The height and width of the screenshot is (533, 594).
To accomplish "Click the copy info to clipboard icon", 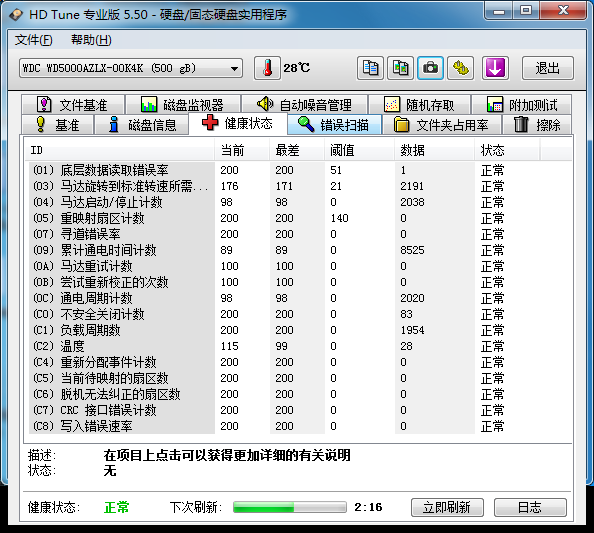I will pyautogui.click(x=370, y=68).
